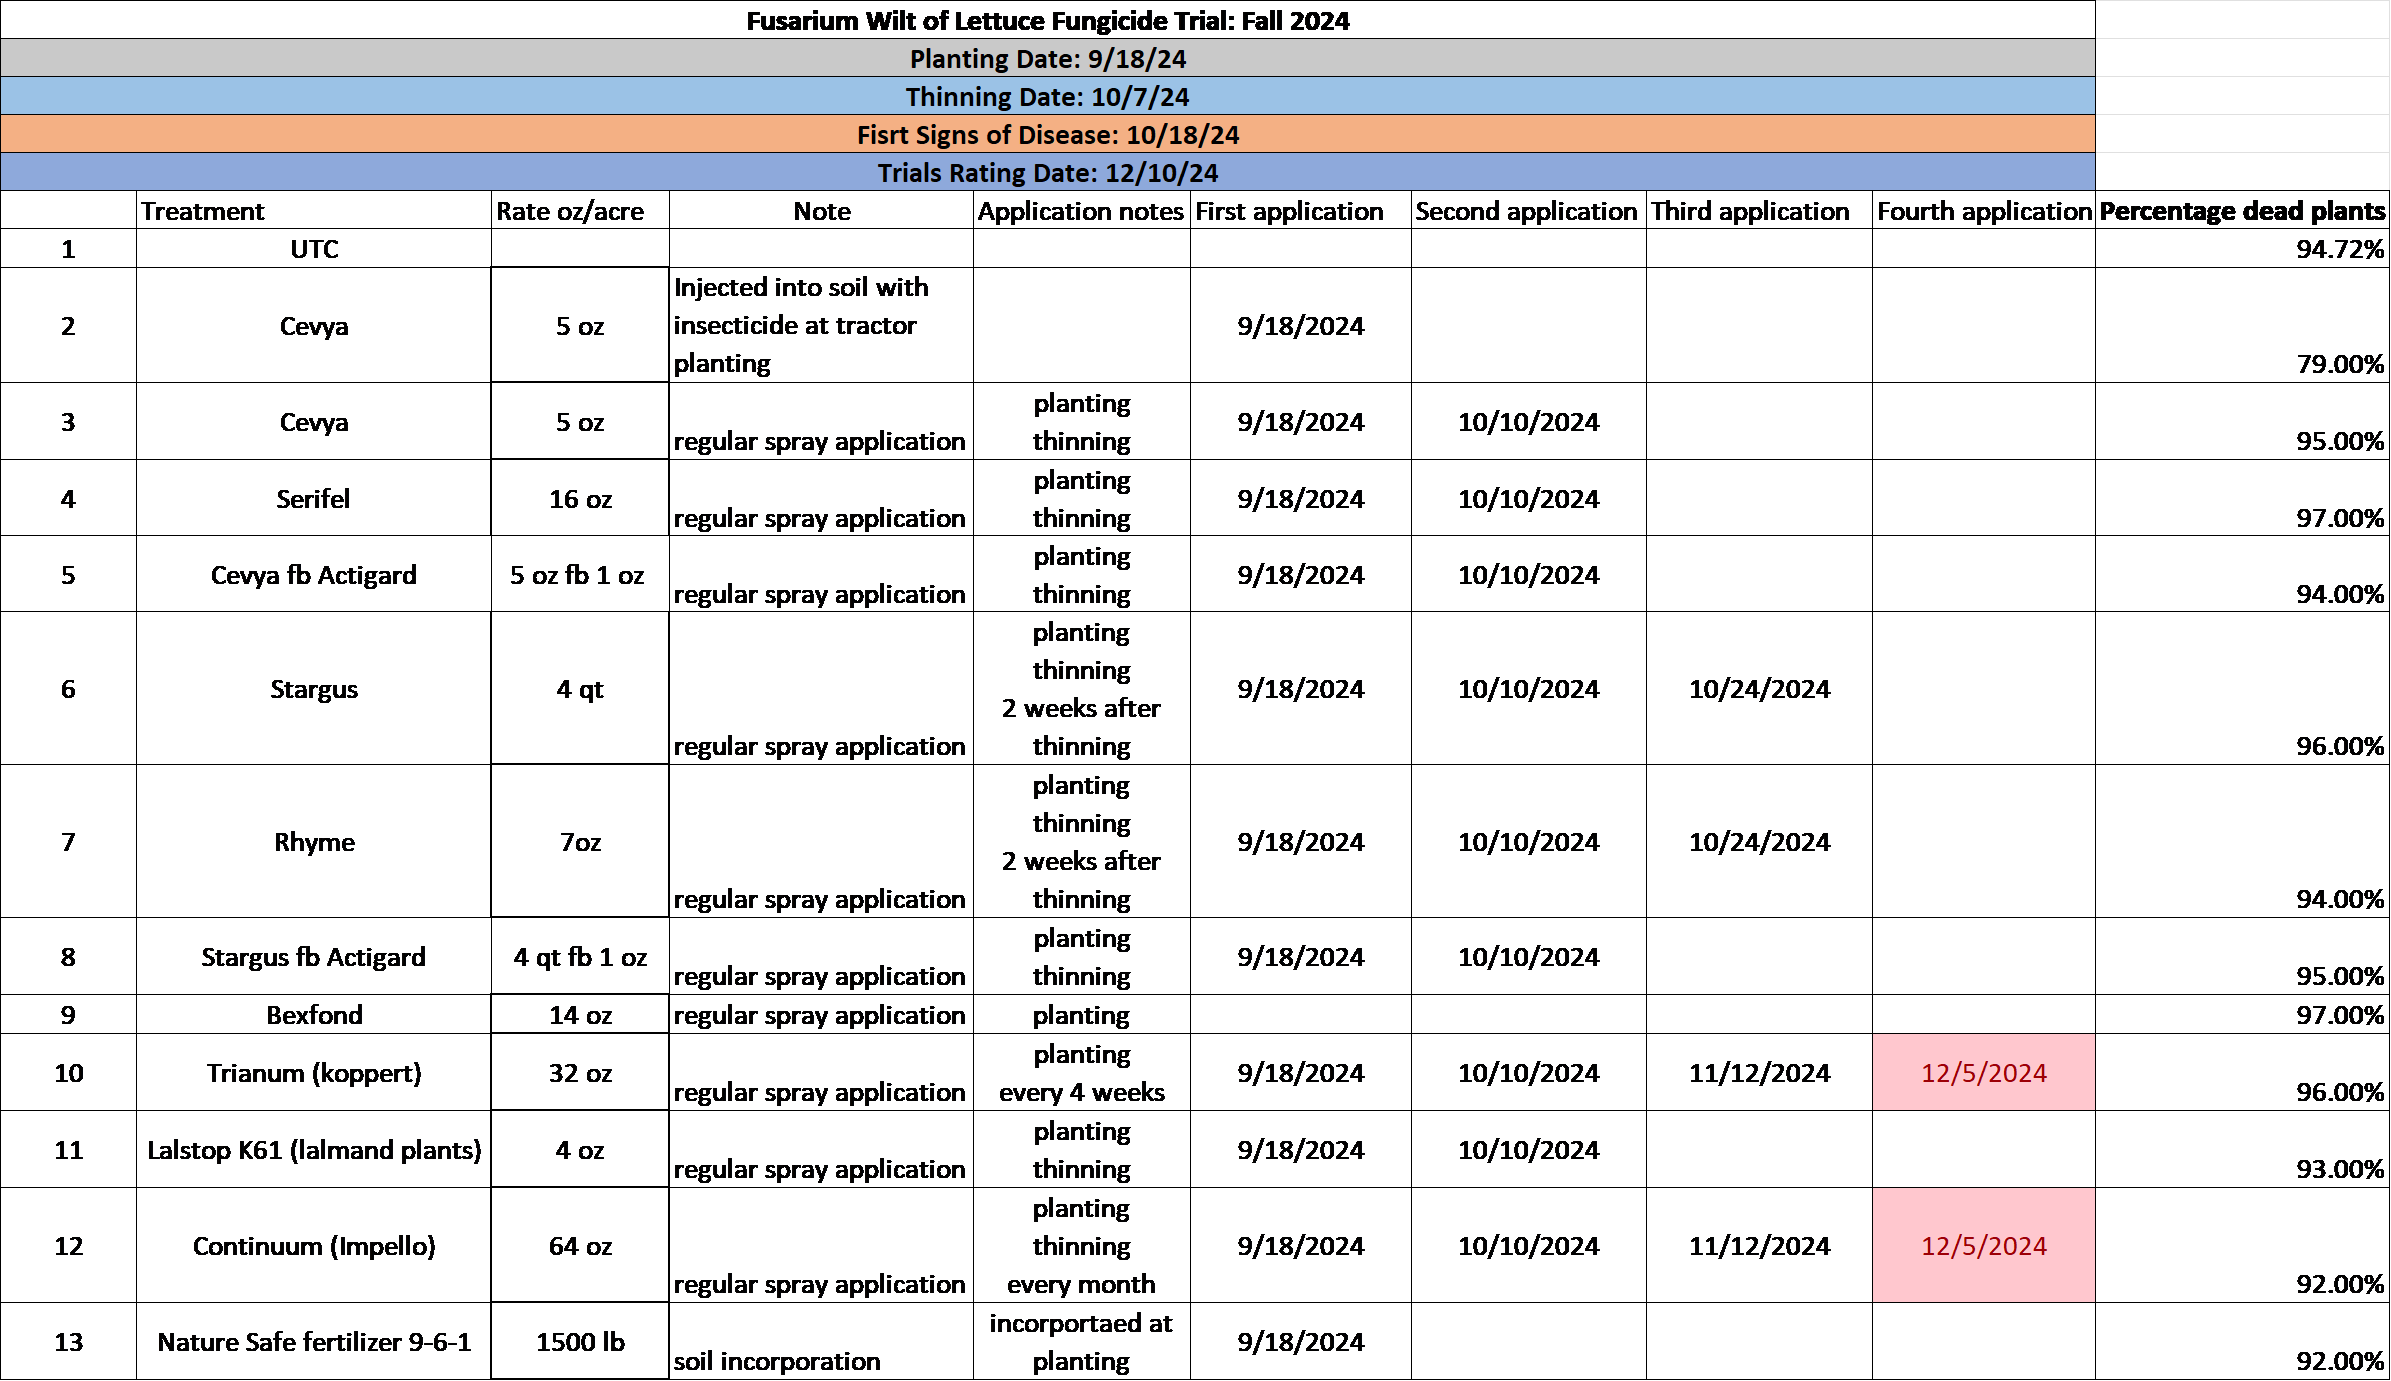The height and width of the screenshot is (1381, 2391).
Task: Select the 'Stargus fb Actigard' cell
Action: coord(314,956)
